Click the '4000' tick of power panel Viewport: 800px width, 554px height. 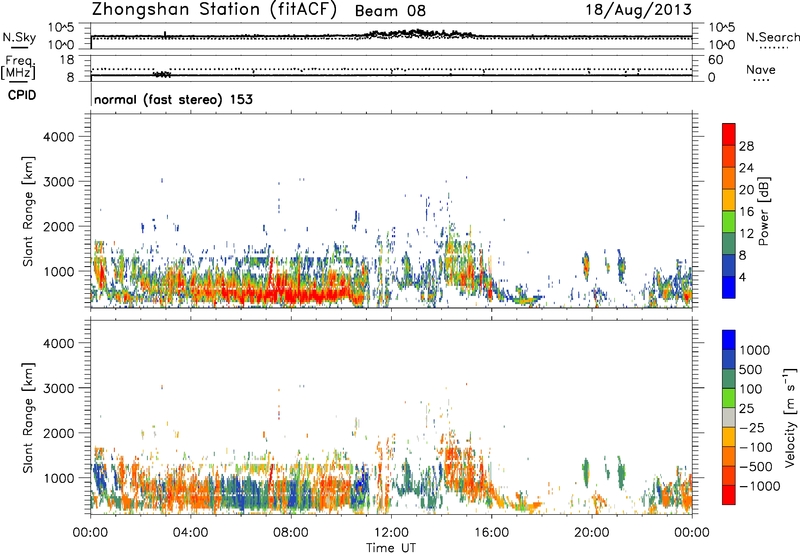click(58, 137)
